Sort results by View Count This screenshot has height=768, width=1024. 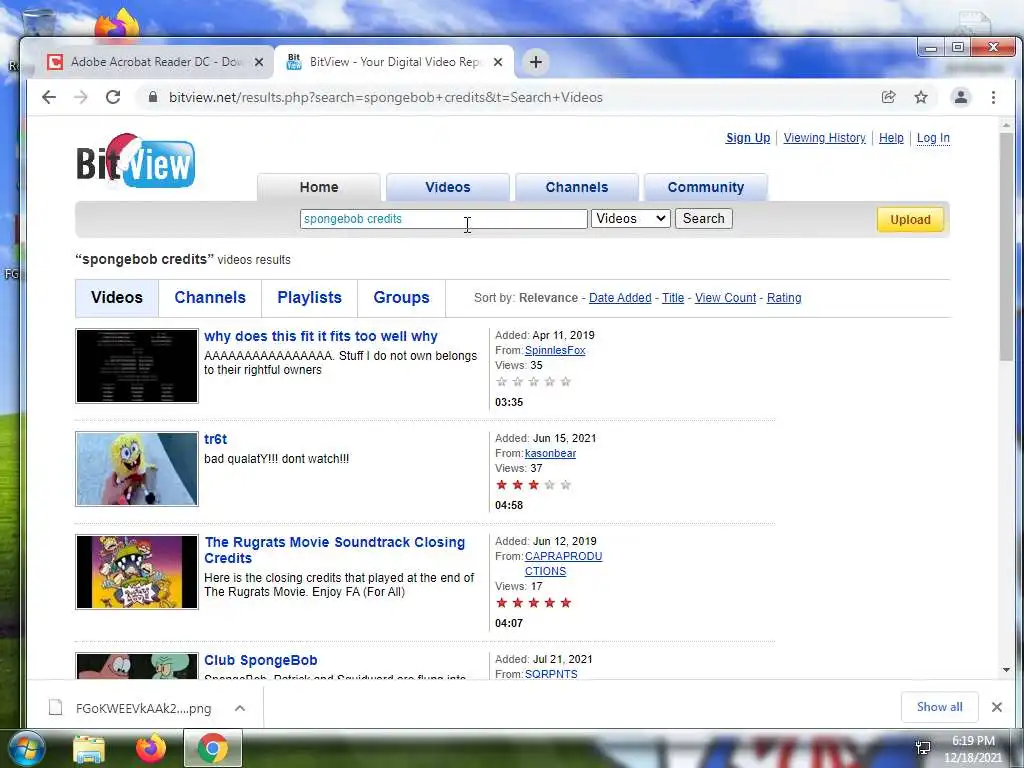click(x=725, y=298)
